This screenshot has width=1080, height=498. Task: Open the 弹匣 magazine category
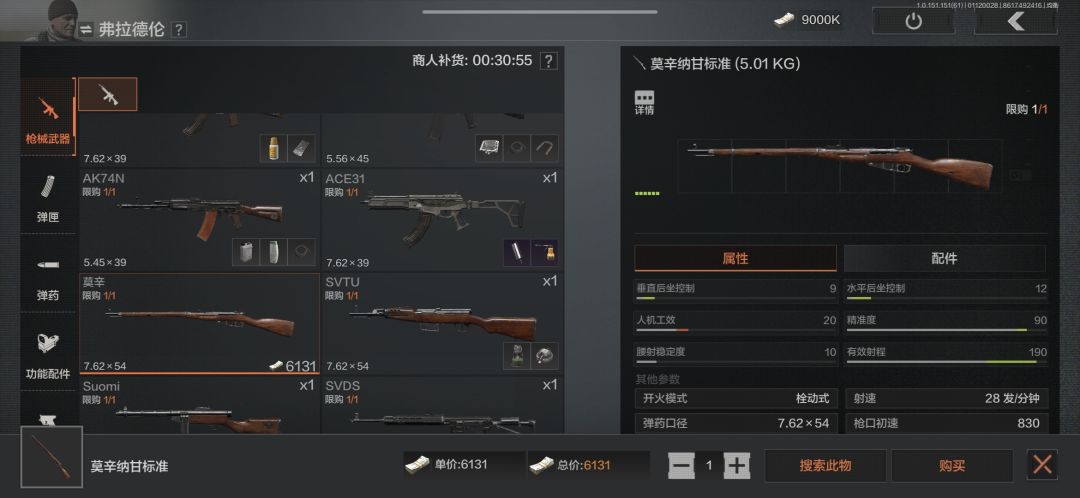point(48,195)
